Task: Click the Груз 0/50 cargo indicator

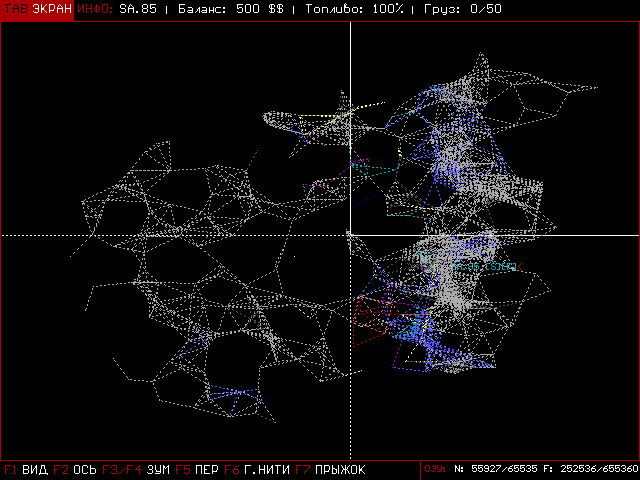Action: [x=462, y=9]
